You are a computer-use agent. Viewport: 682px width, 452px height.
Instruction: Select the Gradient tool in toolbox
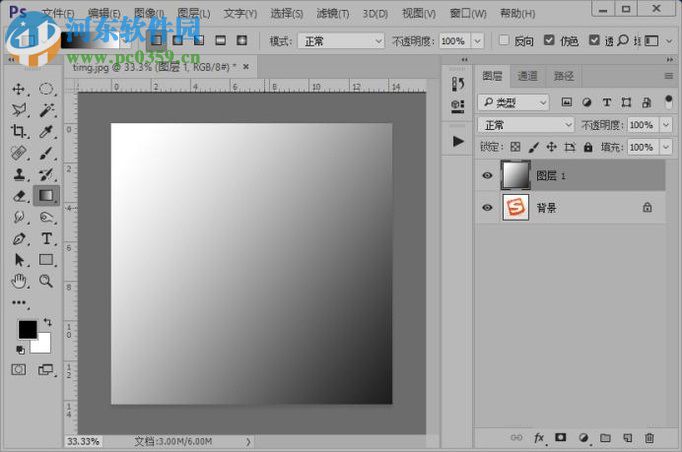click(x=46, y=196)
